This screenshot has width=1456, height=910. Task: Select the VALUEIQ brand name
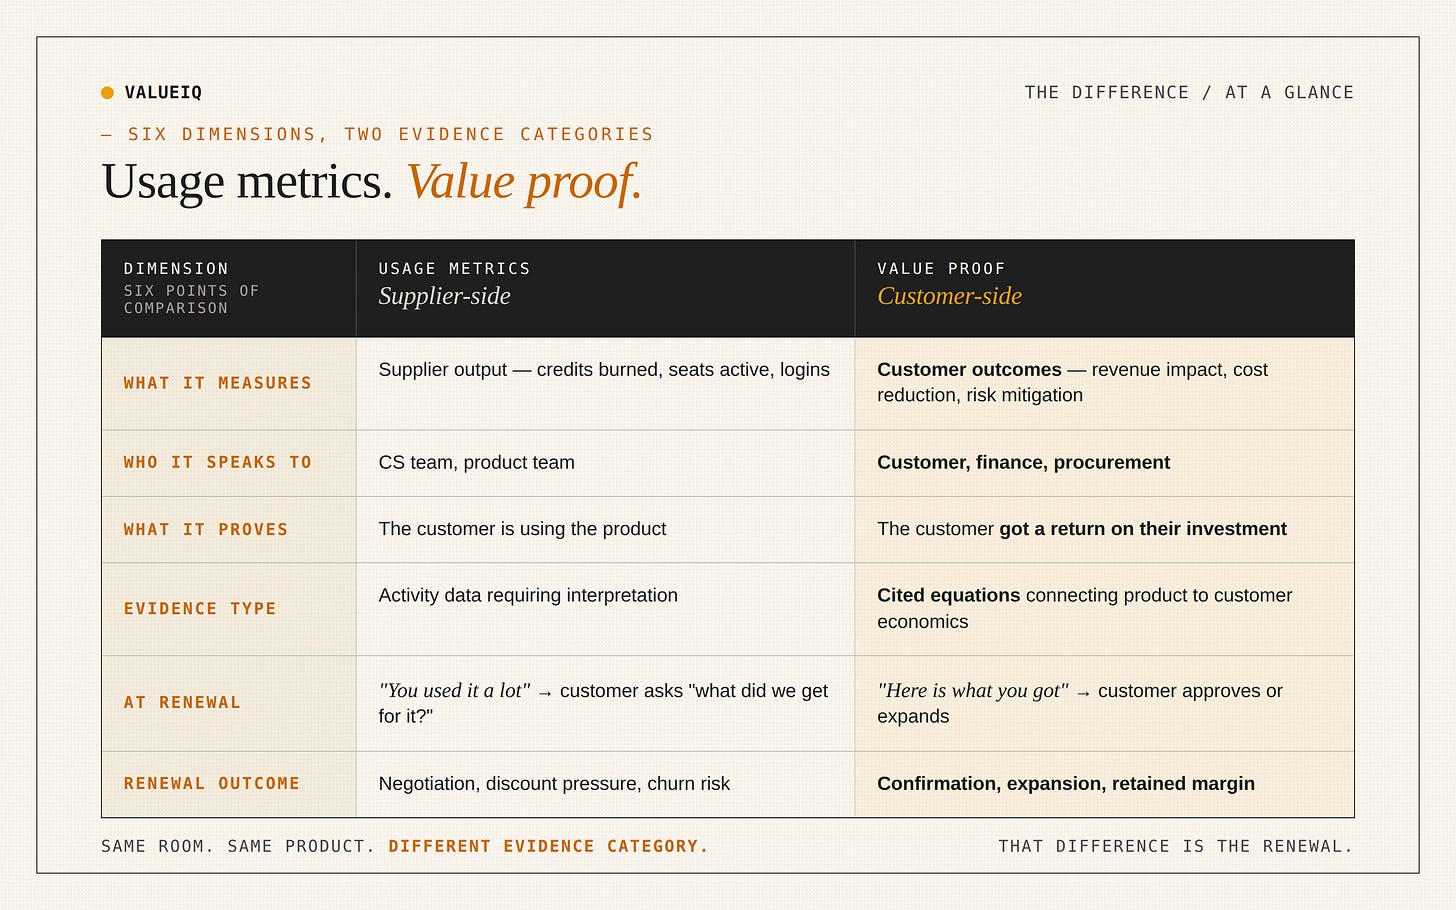coord(163,93)
